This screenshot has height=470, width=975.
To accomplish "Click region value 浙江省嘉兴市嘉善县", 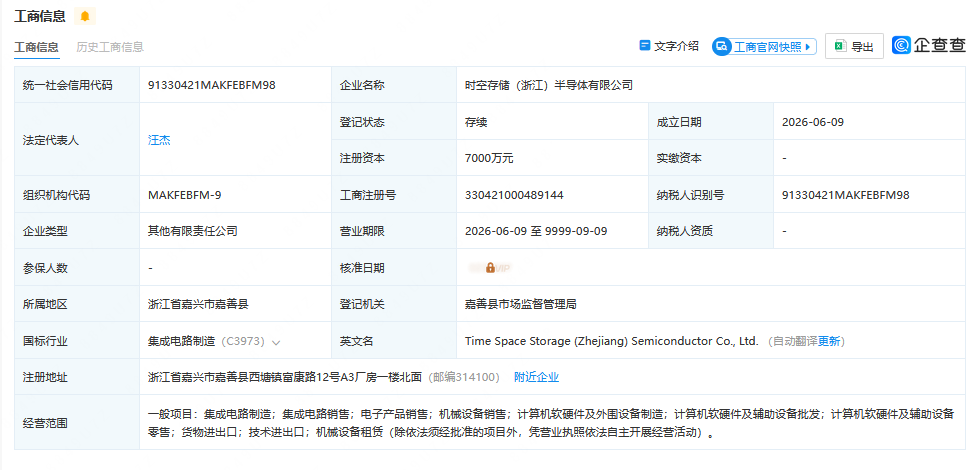I will [198, 305].
